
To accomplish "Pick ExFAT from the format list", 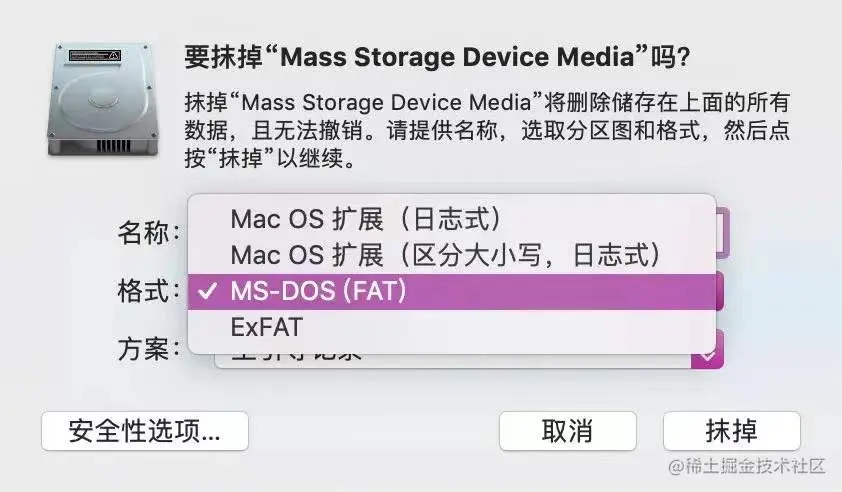I will [266, 326].
